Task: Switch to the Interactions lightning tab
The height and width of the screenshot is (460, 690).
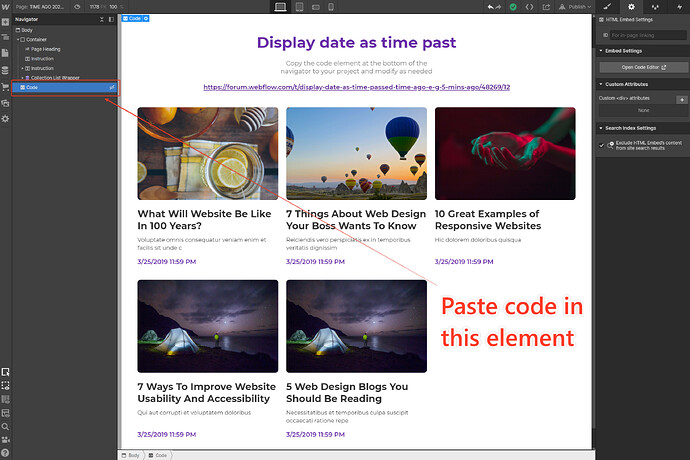Action: tap(679, 7)
